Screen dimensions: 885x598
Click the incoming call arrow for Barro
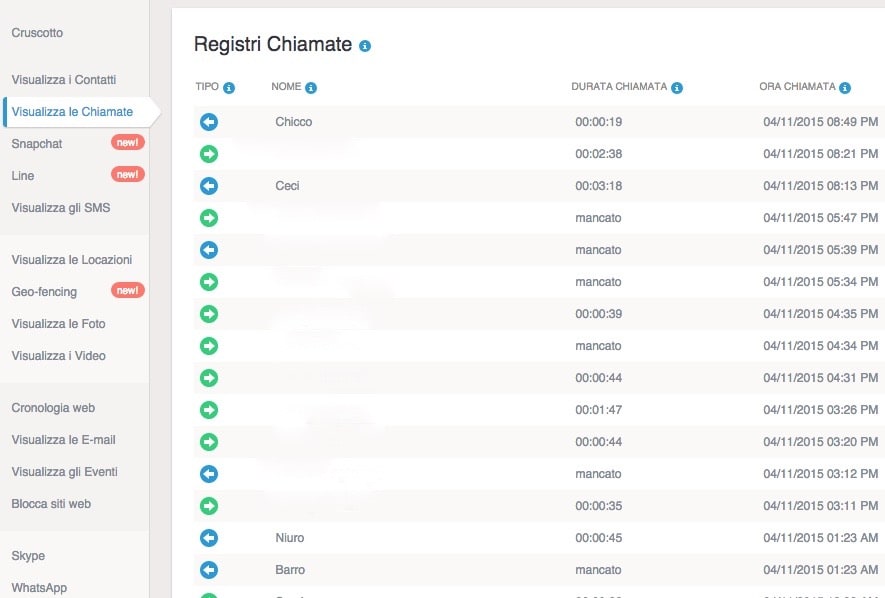click(209, 570)
